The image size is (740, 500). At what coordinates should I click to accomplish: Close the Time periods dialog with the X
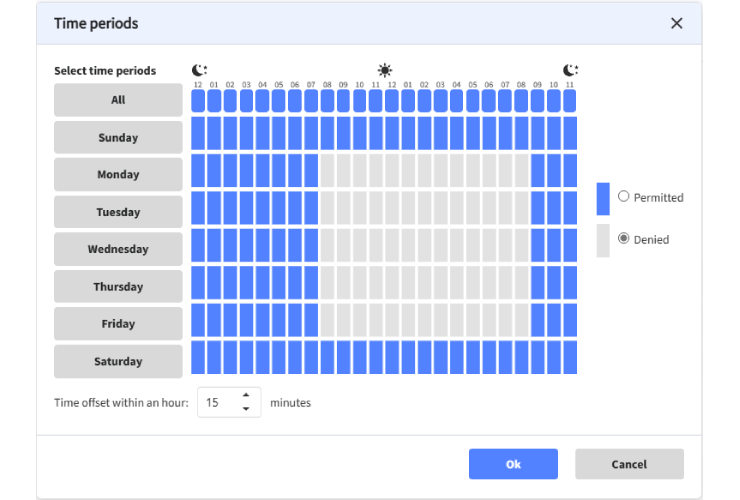[677, 23]
